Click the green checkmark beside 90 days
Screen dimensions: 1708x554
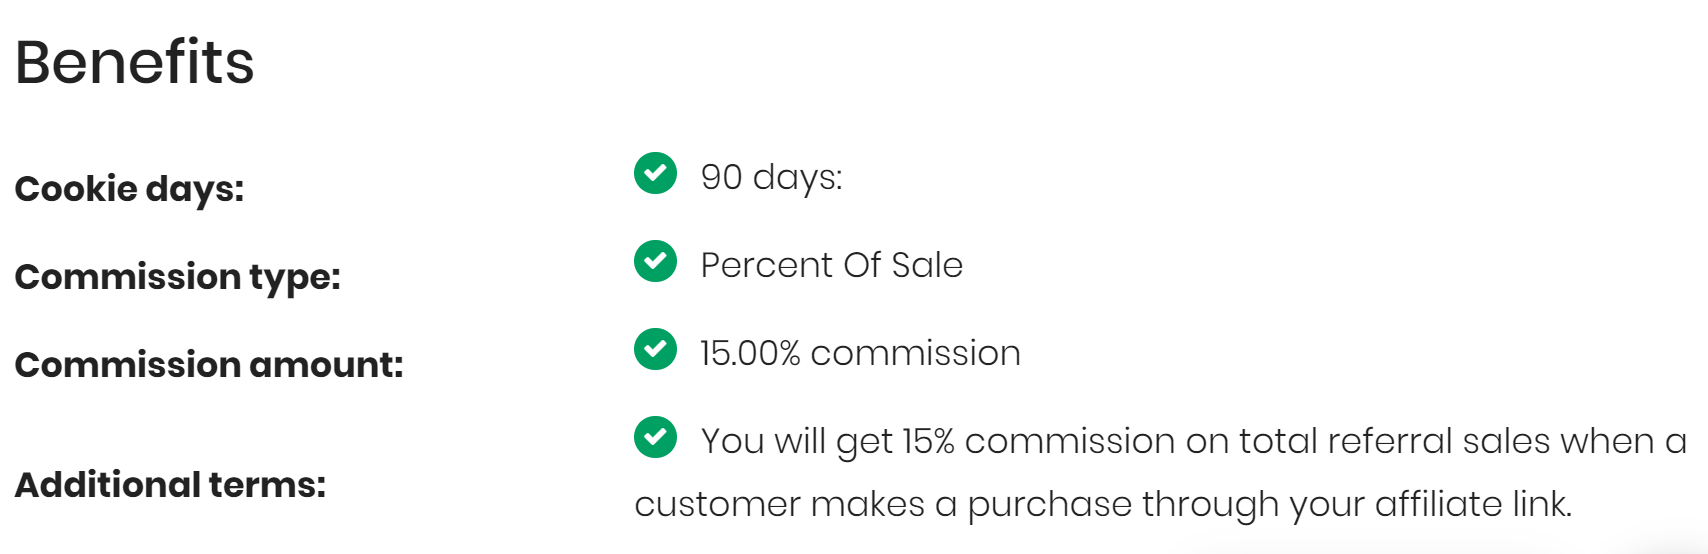click(655, 173)
